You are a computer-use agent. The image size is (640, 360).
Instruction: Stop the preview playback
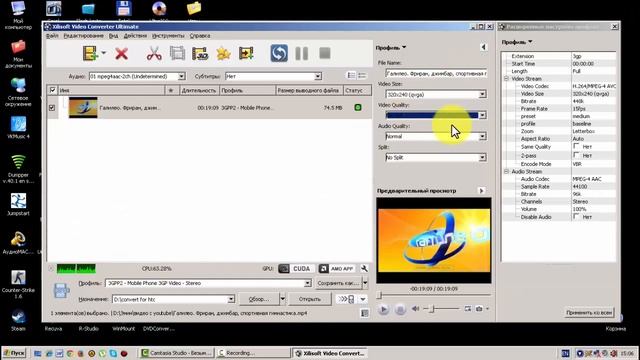400,309
